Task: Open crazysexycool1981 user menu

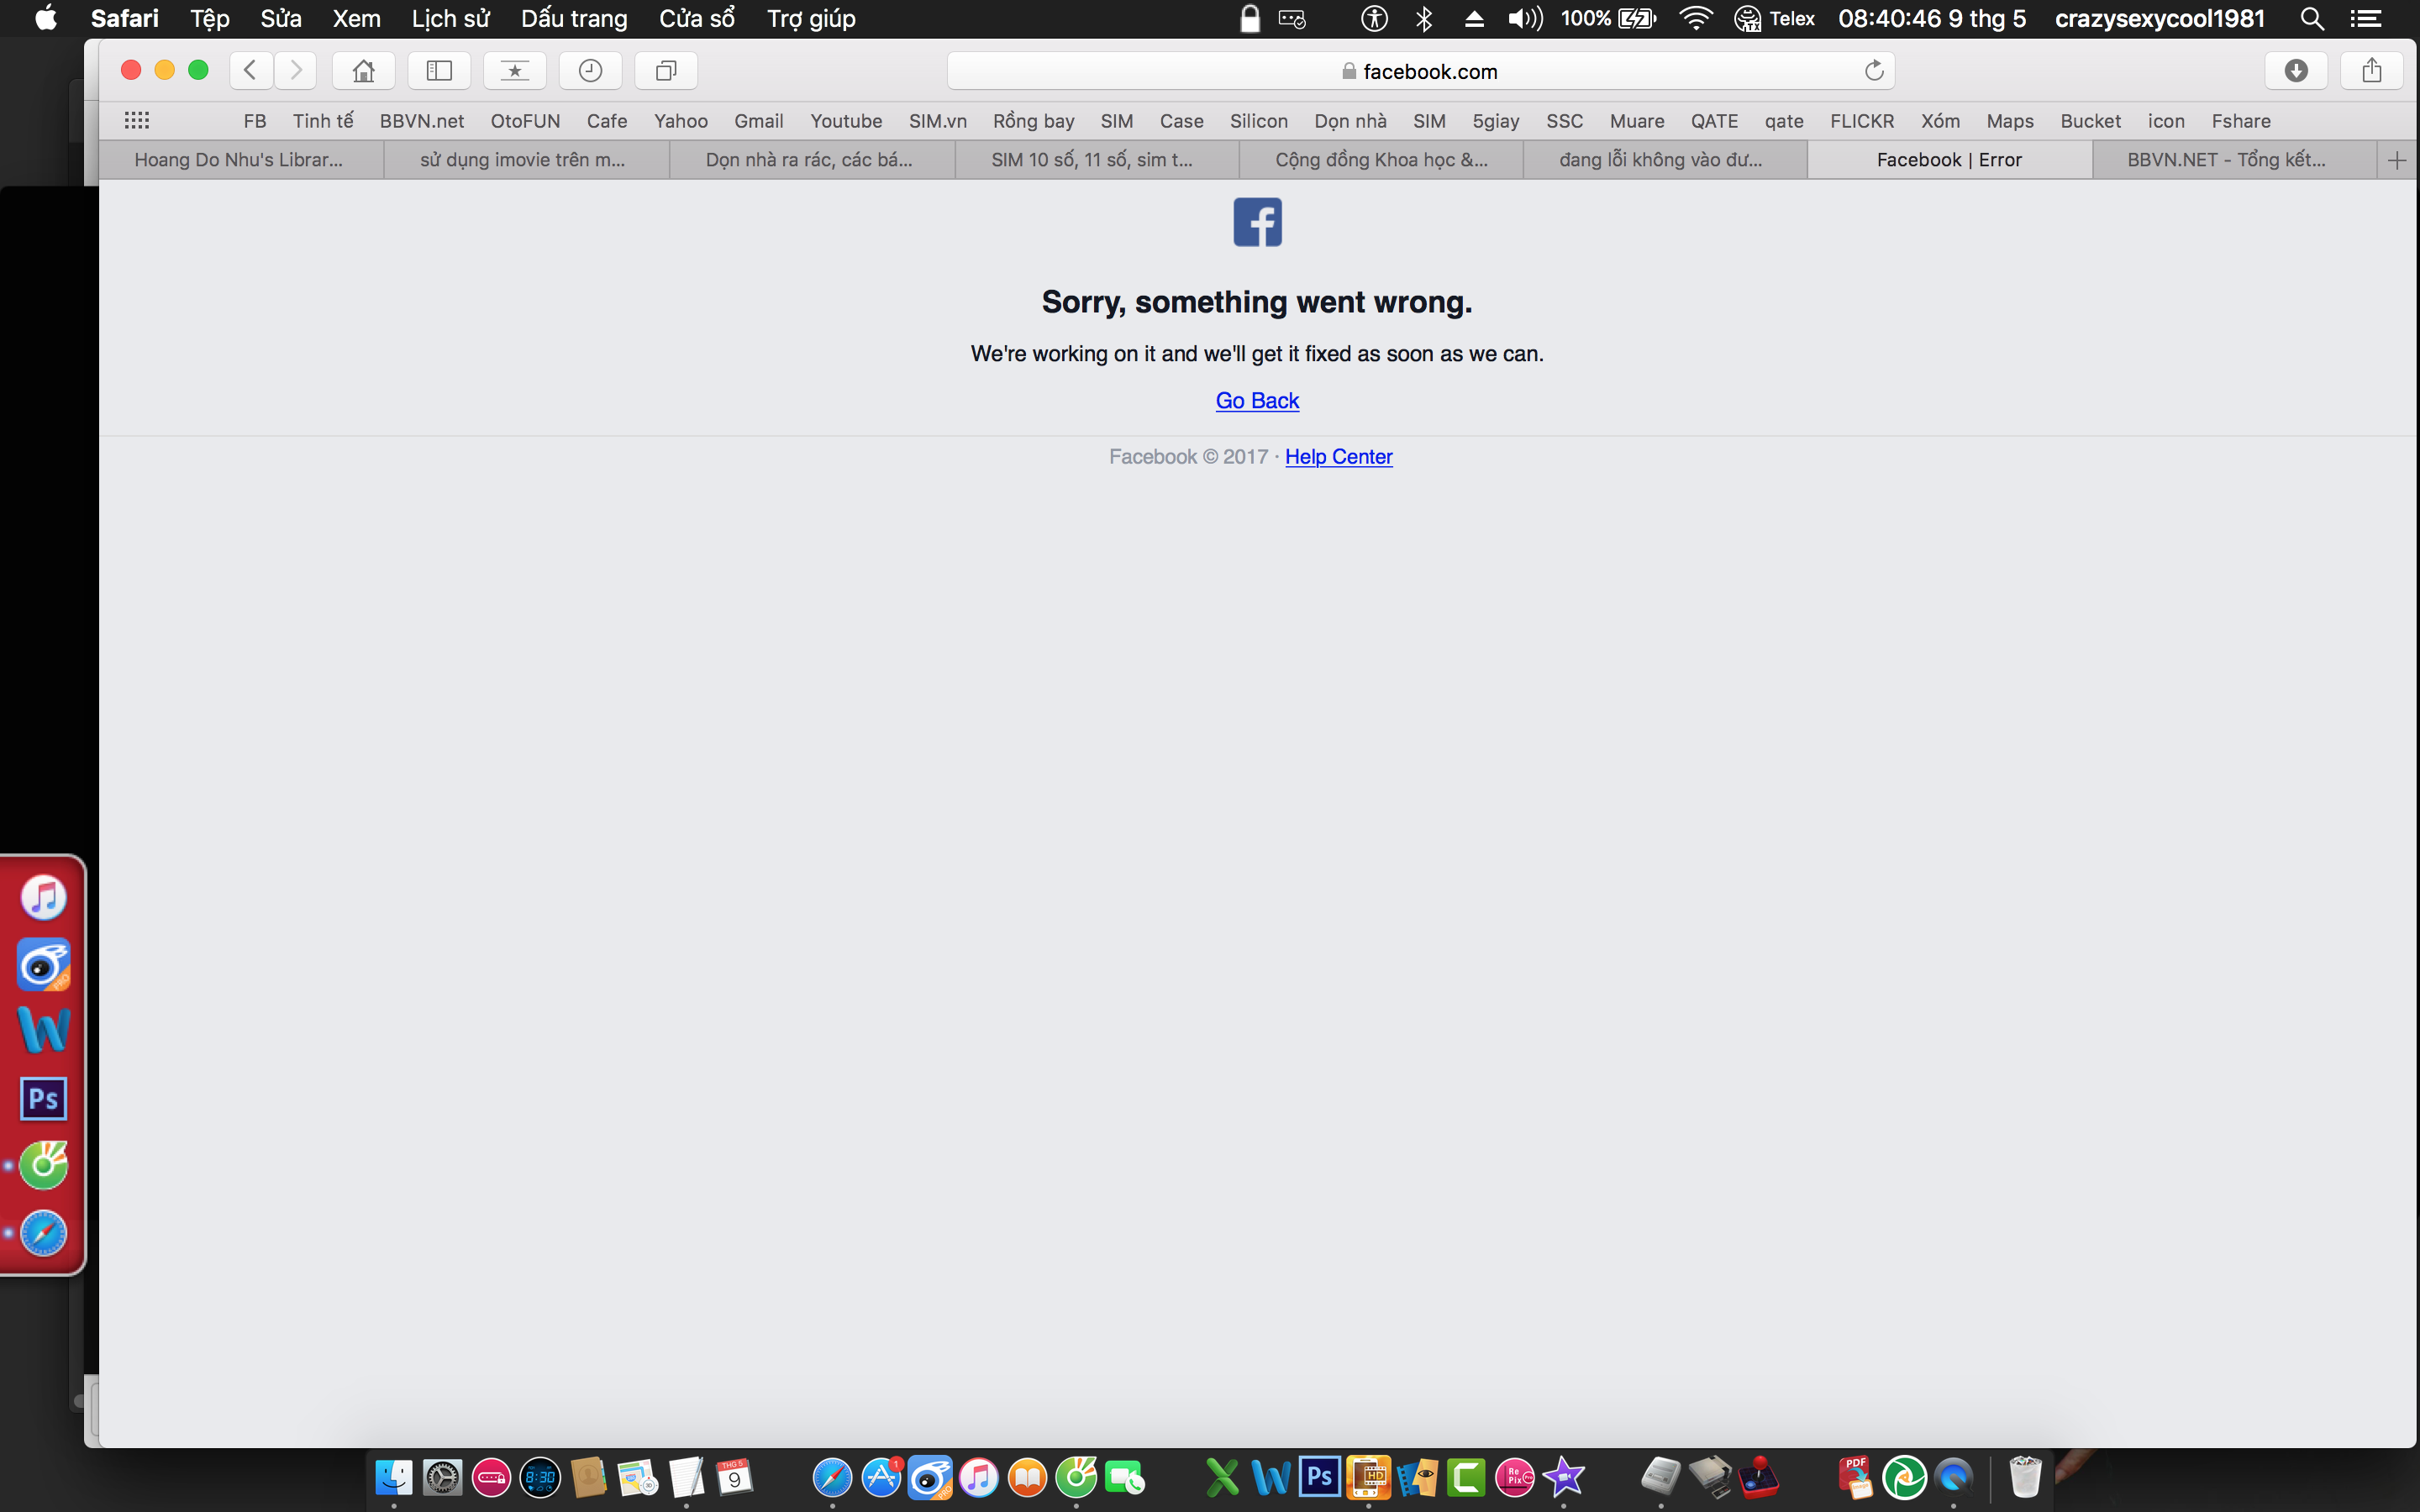Action: point(2159,18)
